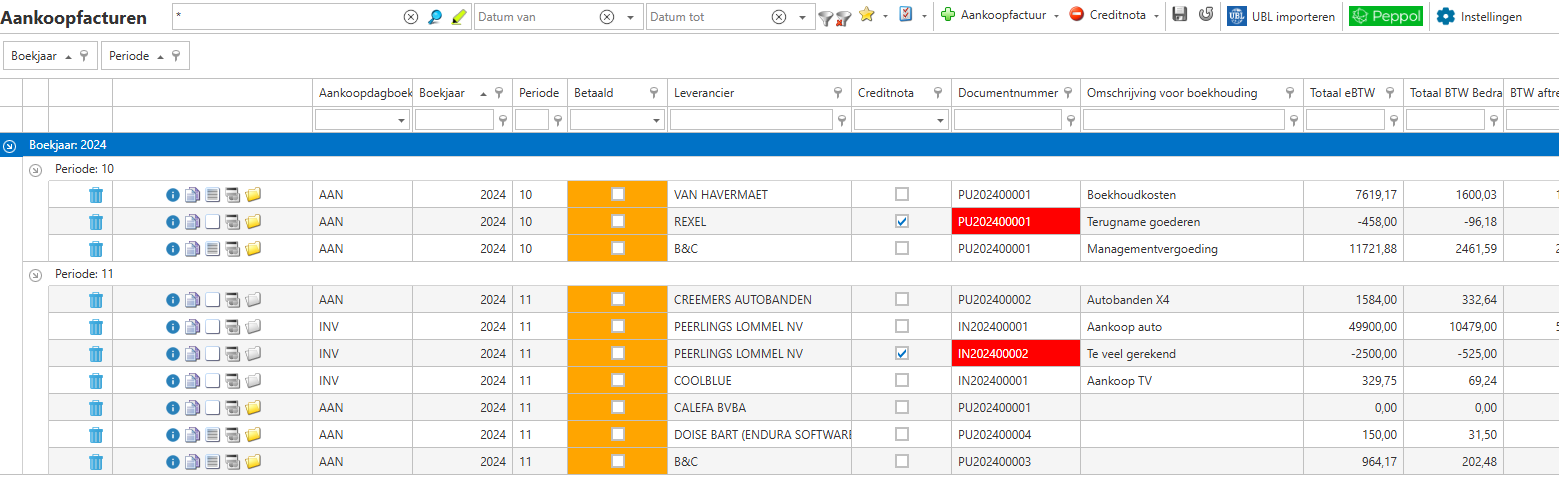The width and height of the screenshot is (1559, 497).
Task: Click the UBL importeren button
Action: pyautogui.click(x=1281, y=16)
